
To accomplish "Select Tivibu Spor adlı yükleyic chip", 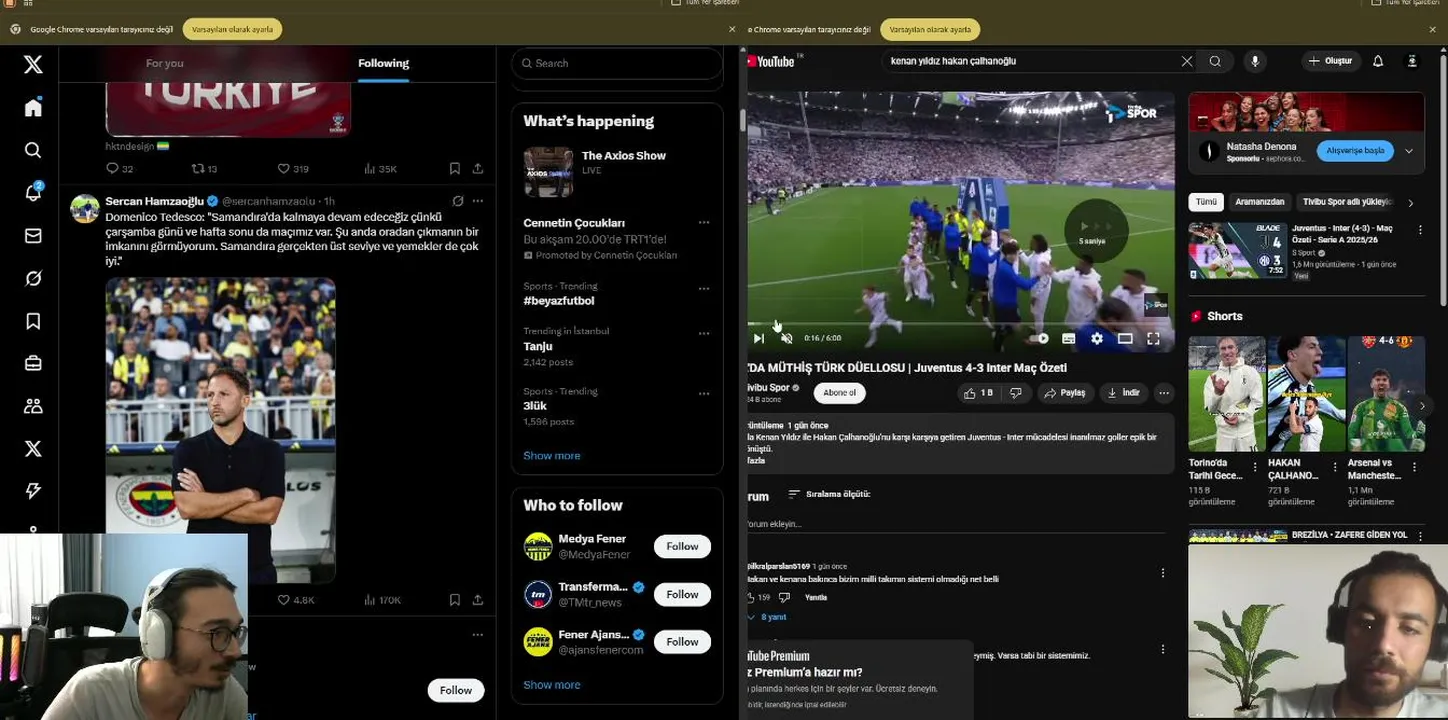I will click(x=1347, y=202).
